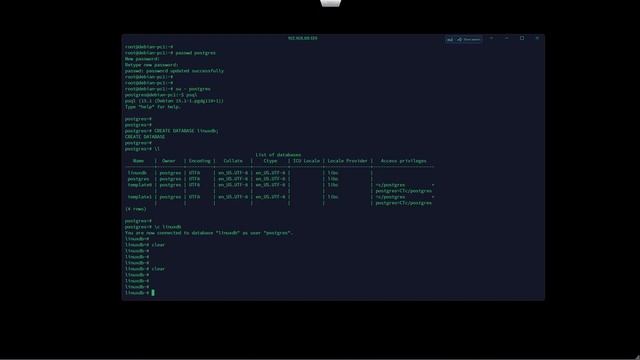Image resolution: width=640 pixels, height=360 pixels.
Task: Click the '(4 rows)' result count
Action: (136, 209)
